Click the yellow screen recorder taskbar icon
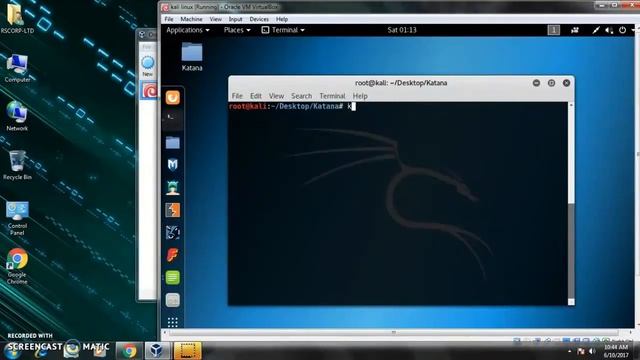Viewport: 640px width, 360px height. [188, 351]
